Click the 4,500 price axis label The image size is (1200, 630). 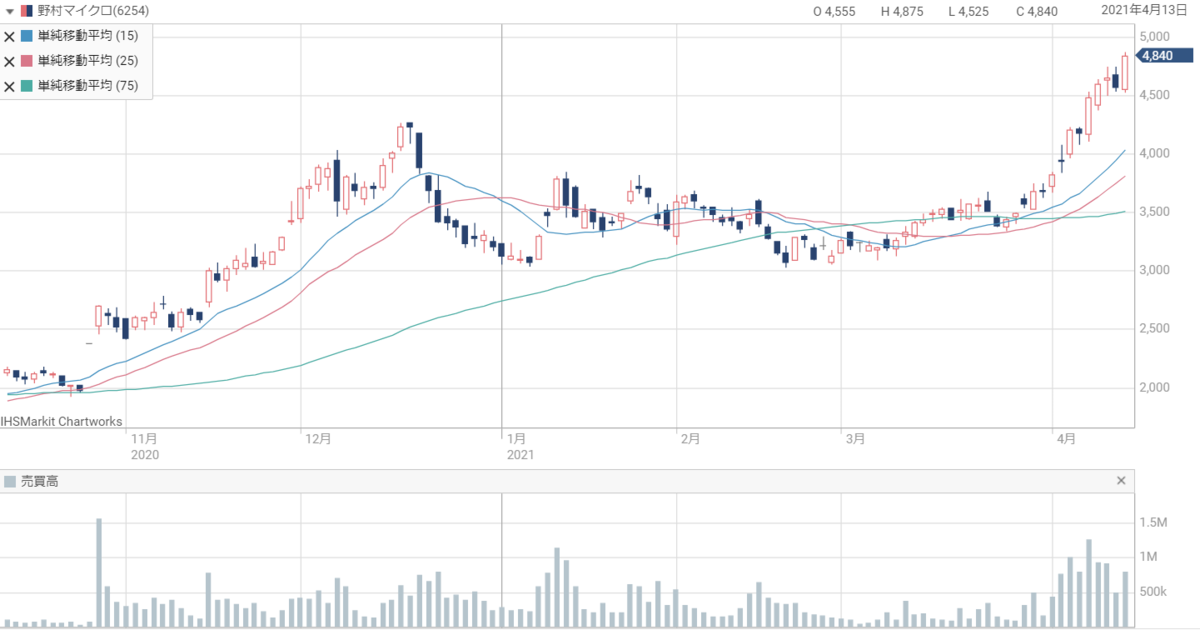click(x=1157, y=95)
